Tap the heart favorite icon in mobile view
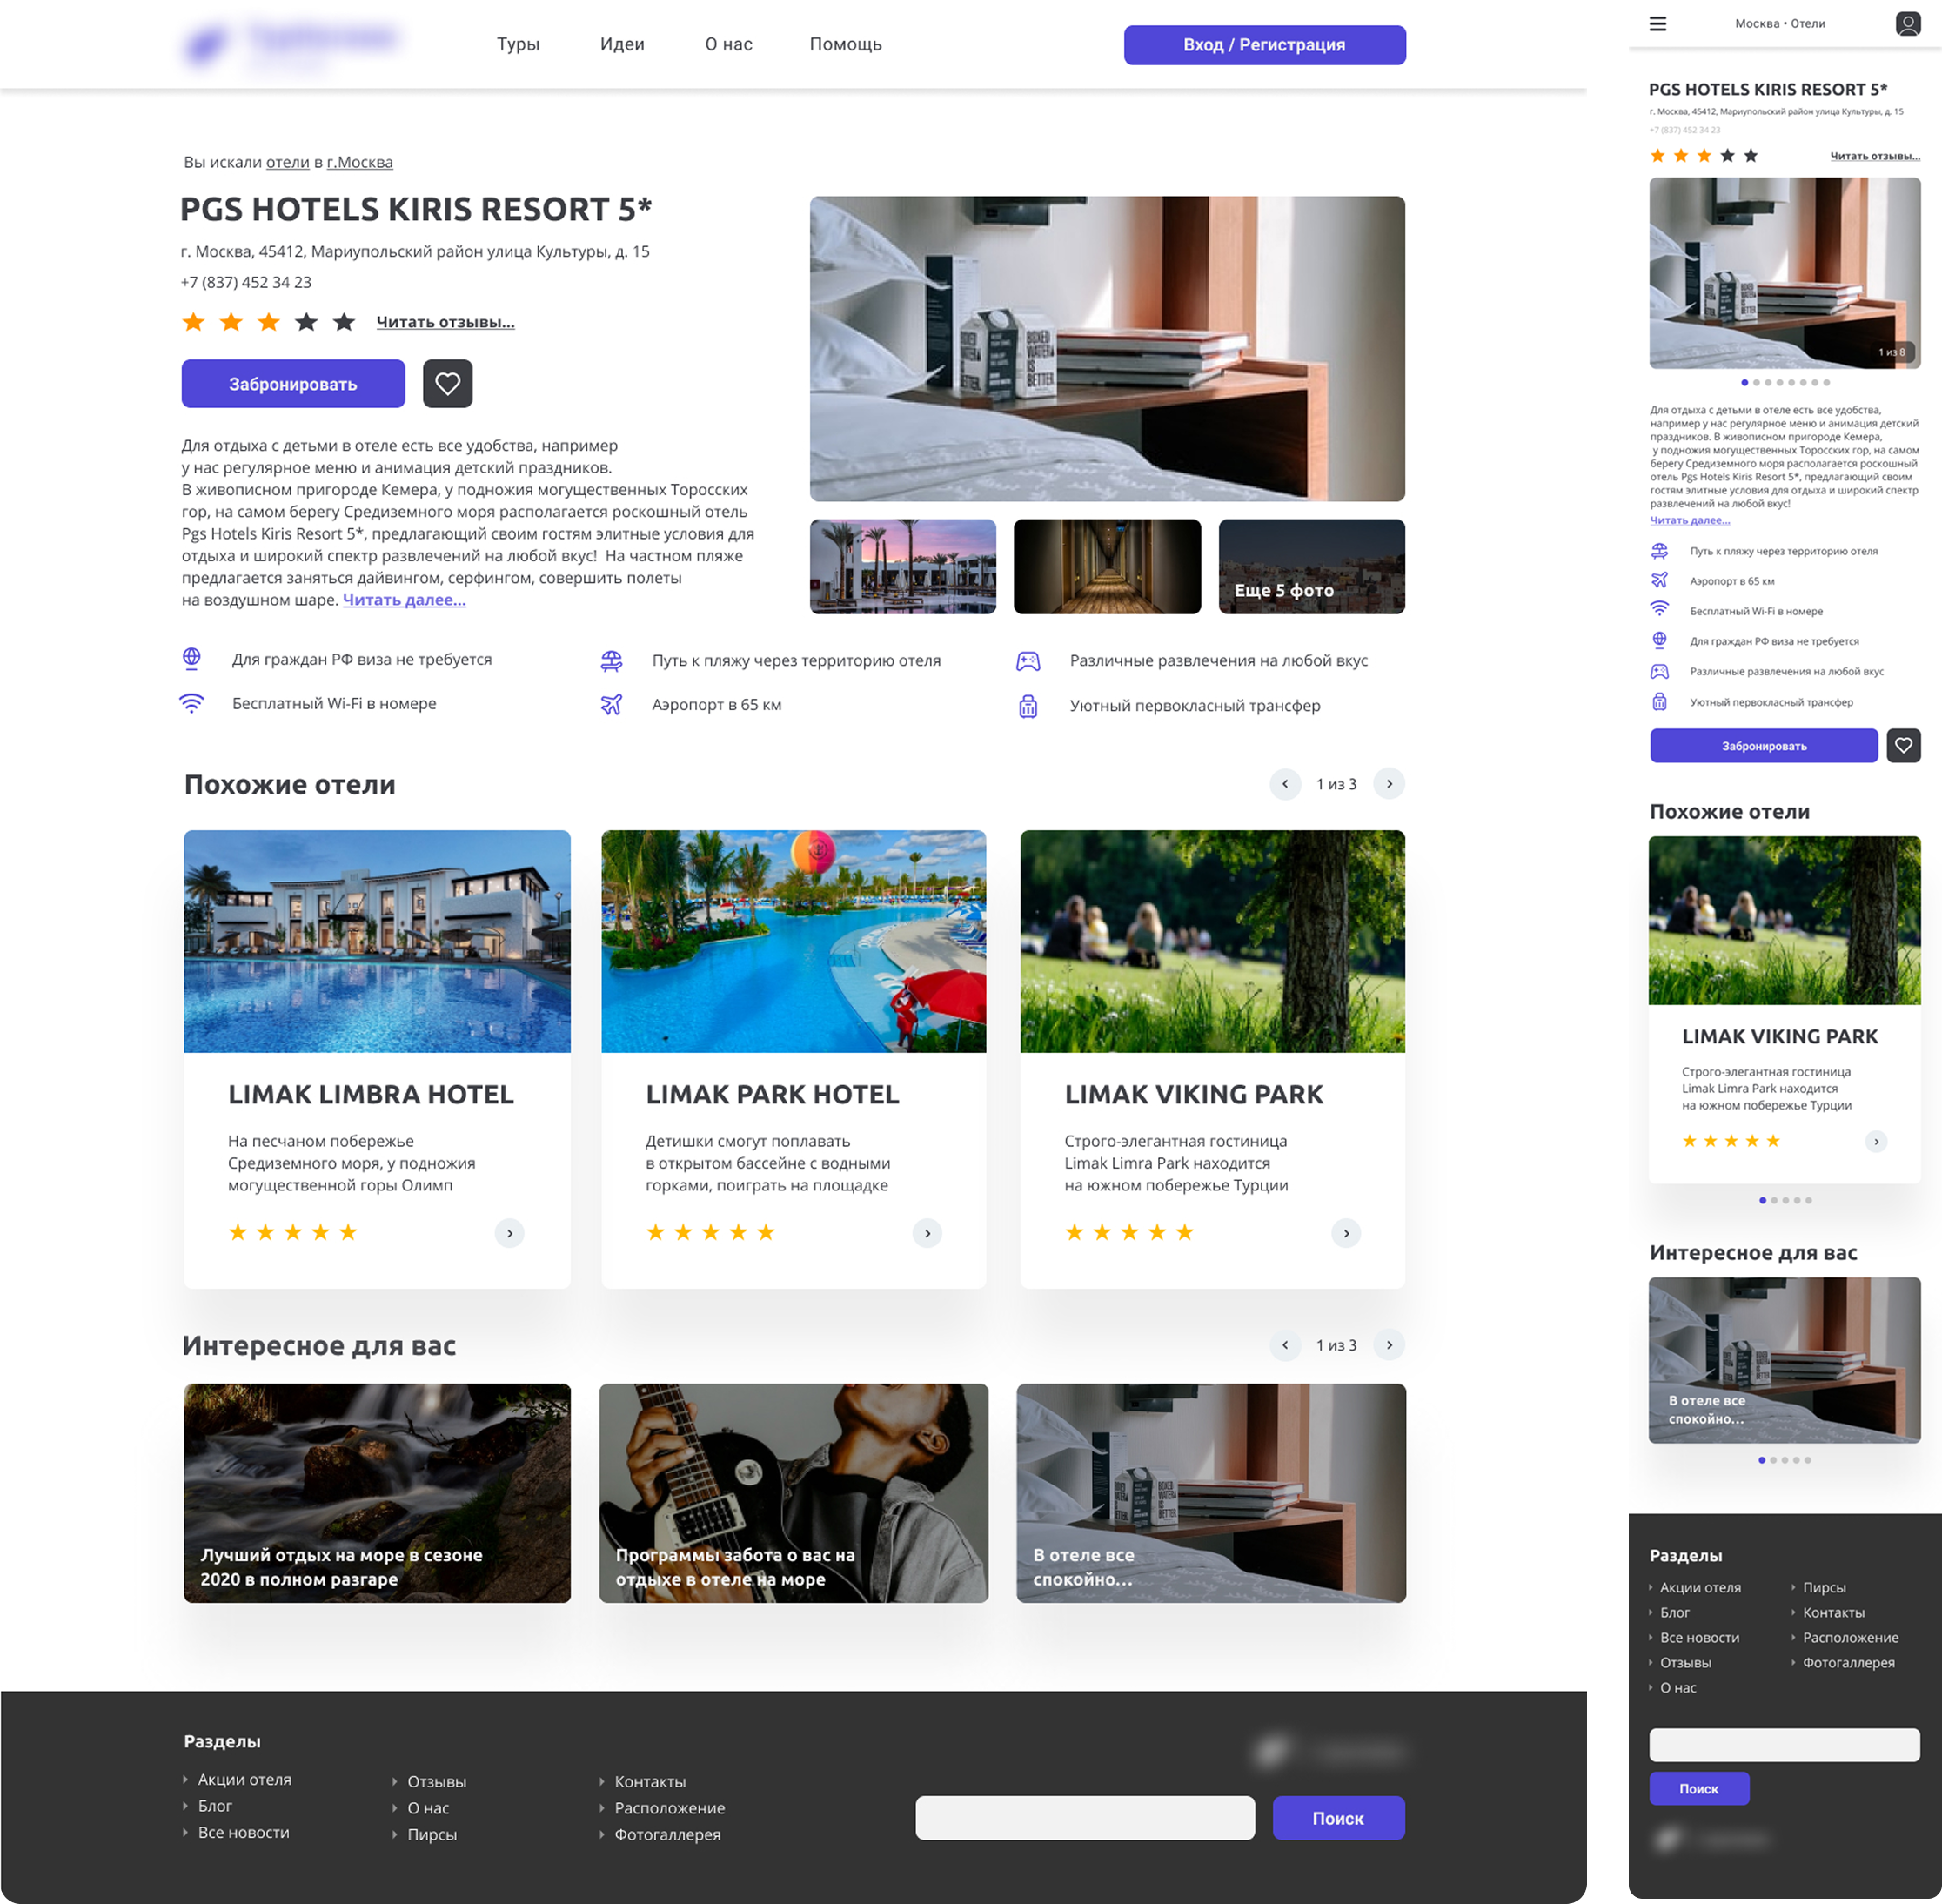The image size is (1942, 1904). tap(1903, 745)
